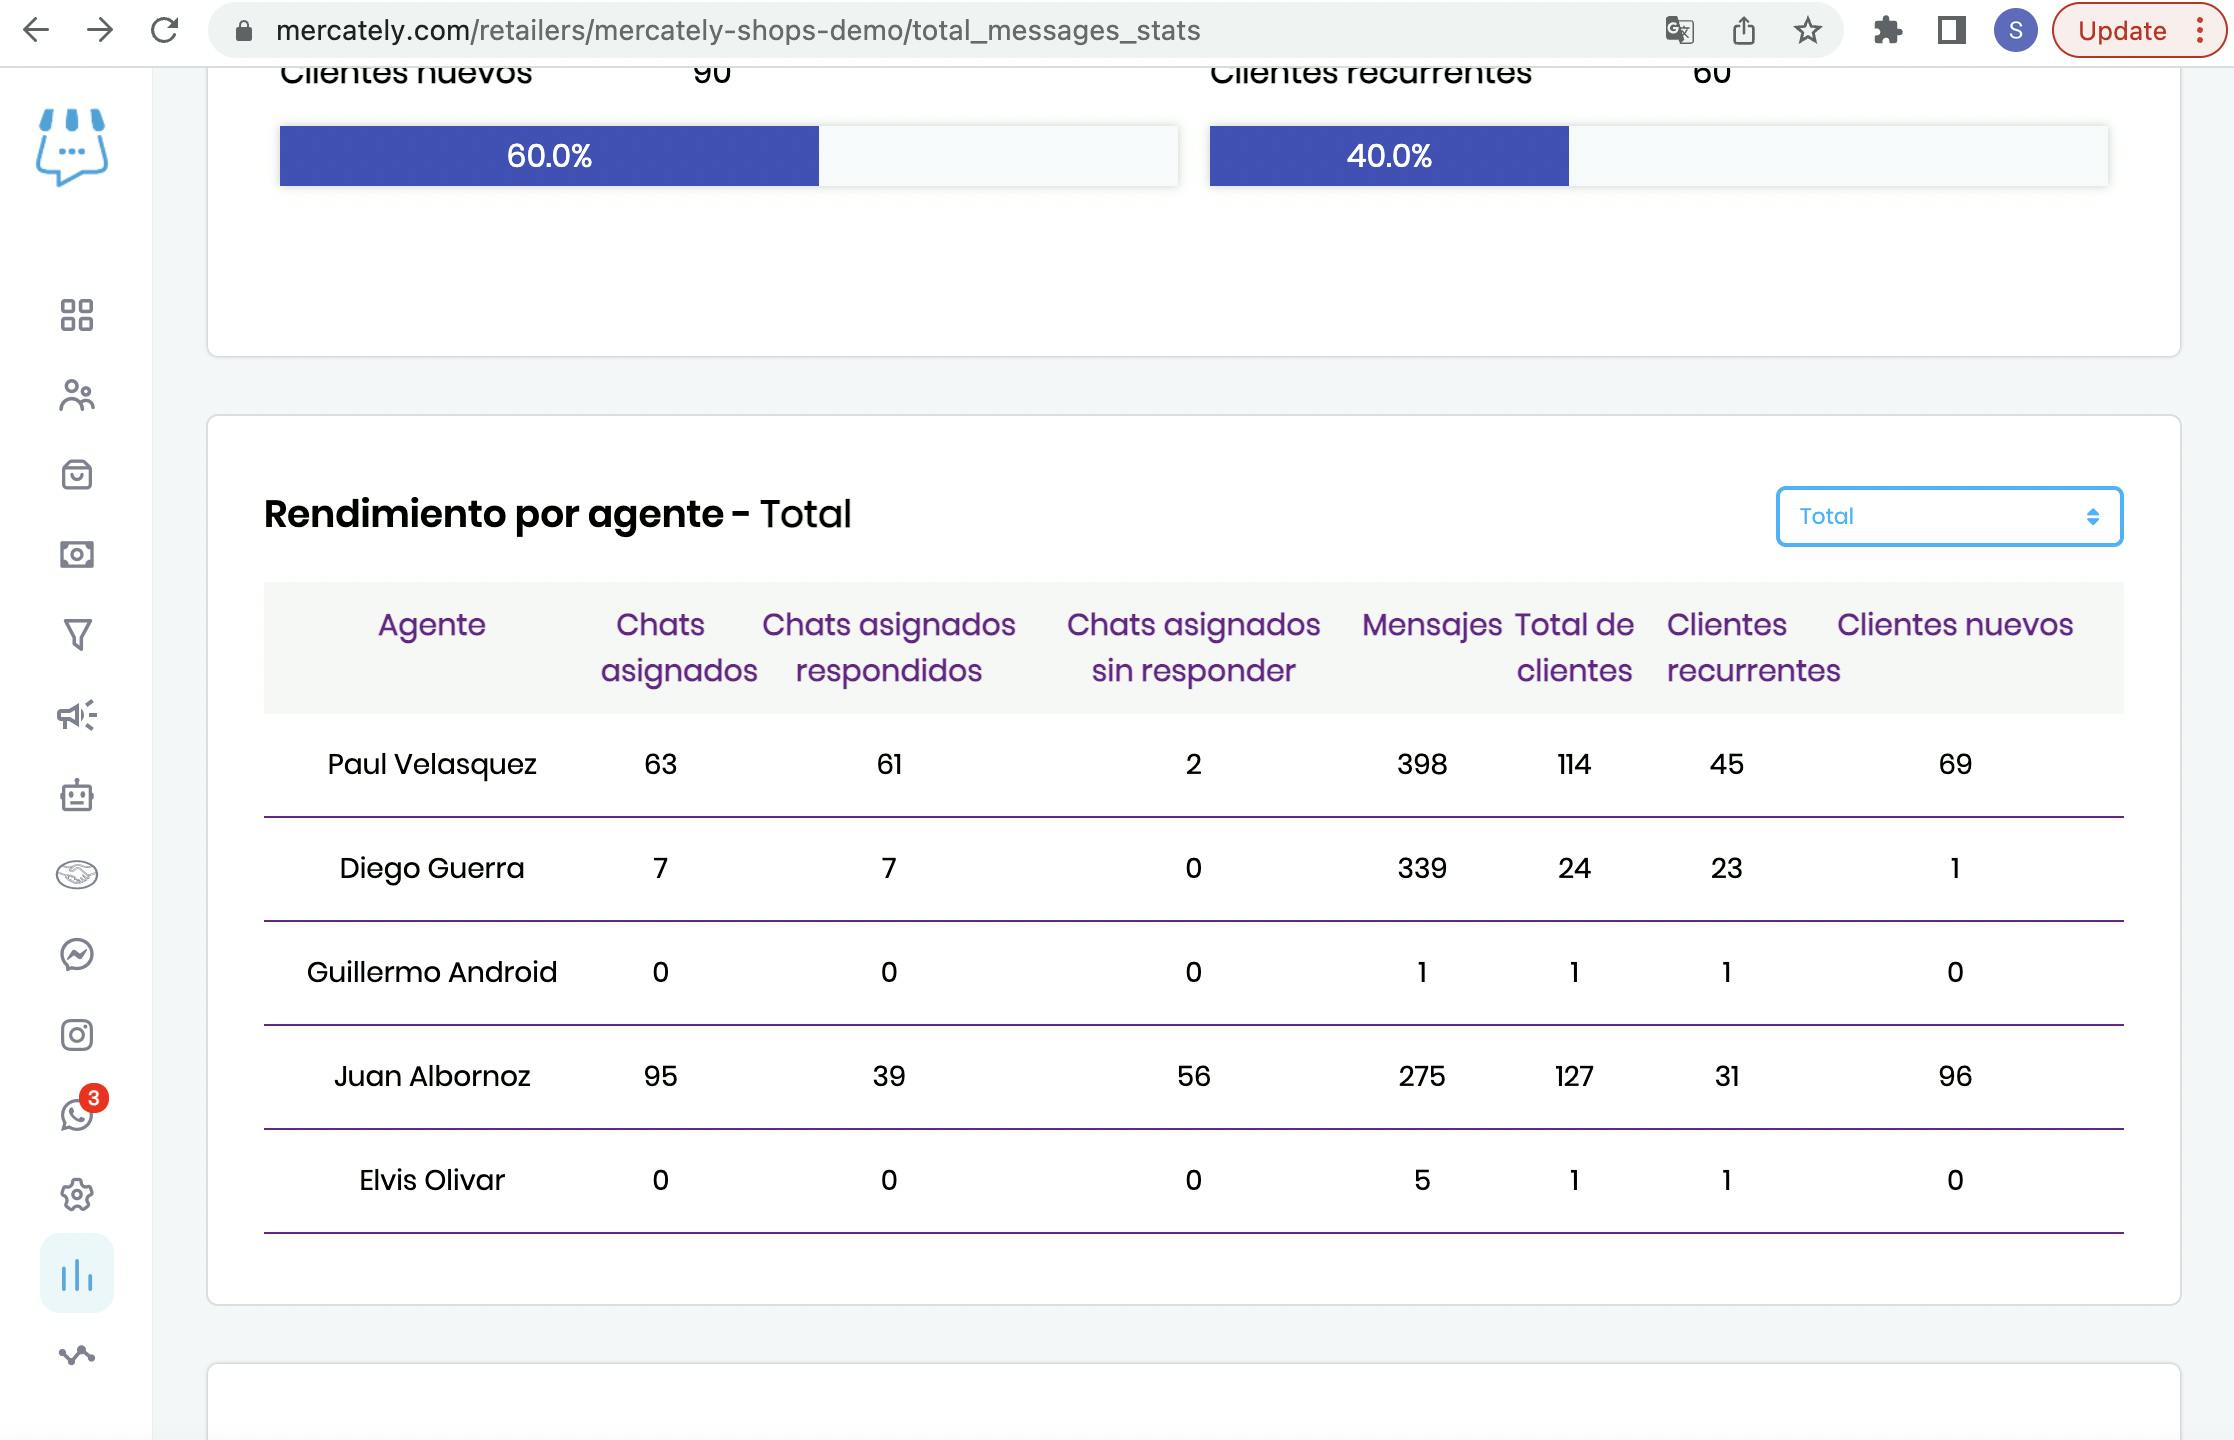This screenshot has height=1440, width=2234.
Task: Click the Rendimiento por agente heading
Action: coord(557,515)
